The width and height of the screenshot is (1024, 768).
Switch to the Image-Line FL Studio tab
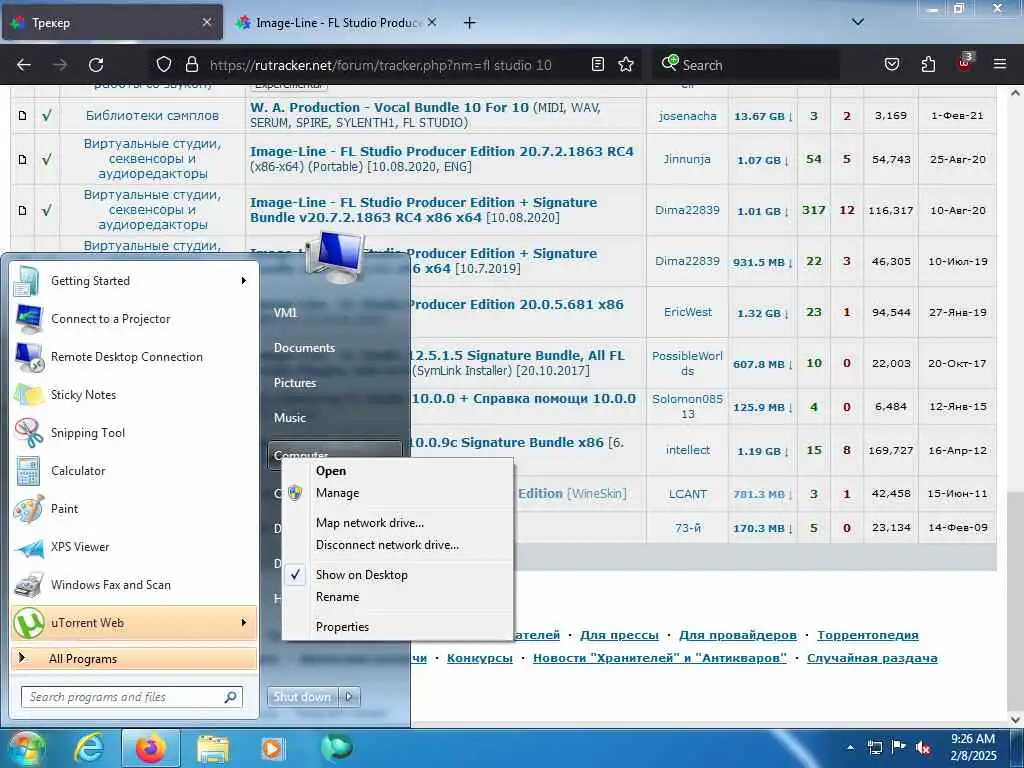[x=337, y=22]
